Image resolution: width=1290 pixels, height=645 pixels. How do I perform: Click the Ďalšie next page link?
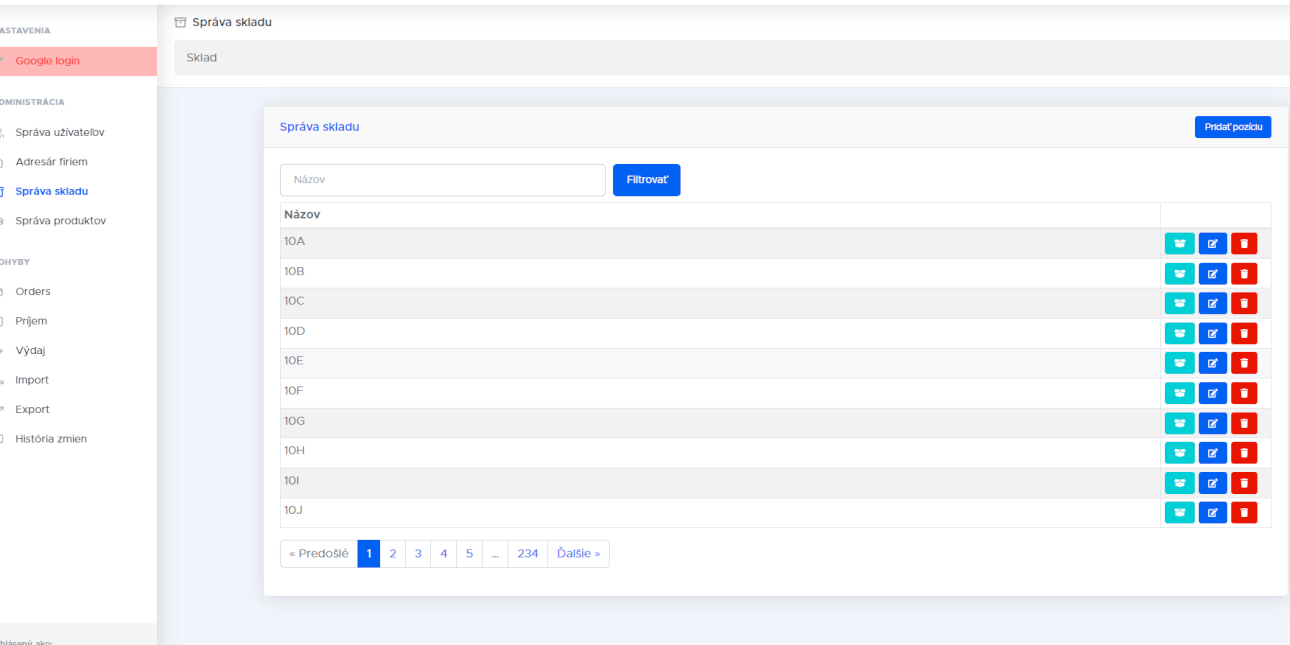click(578, 554)
